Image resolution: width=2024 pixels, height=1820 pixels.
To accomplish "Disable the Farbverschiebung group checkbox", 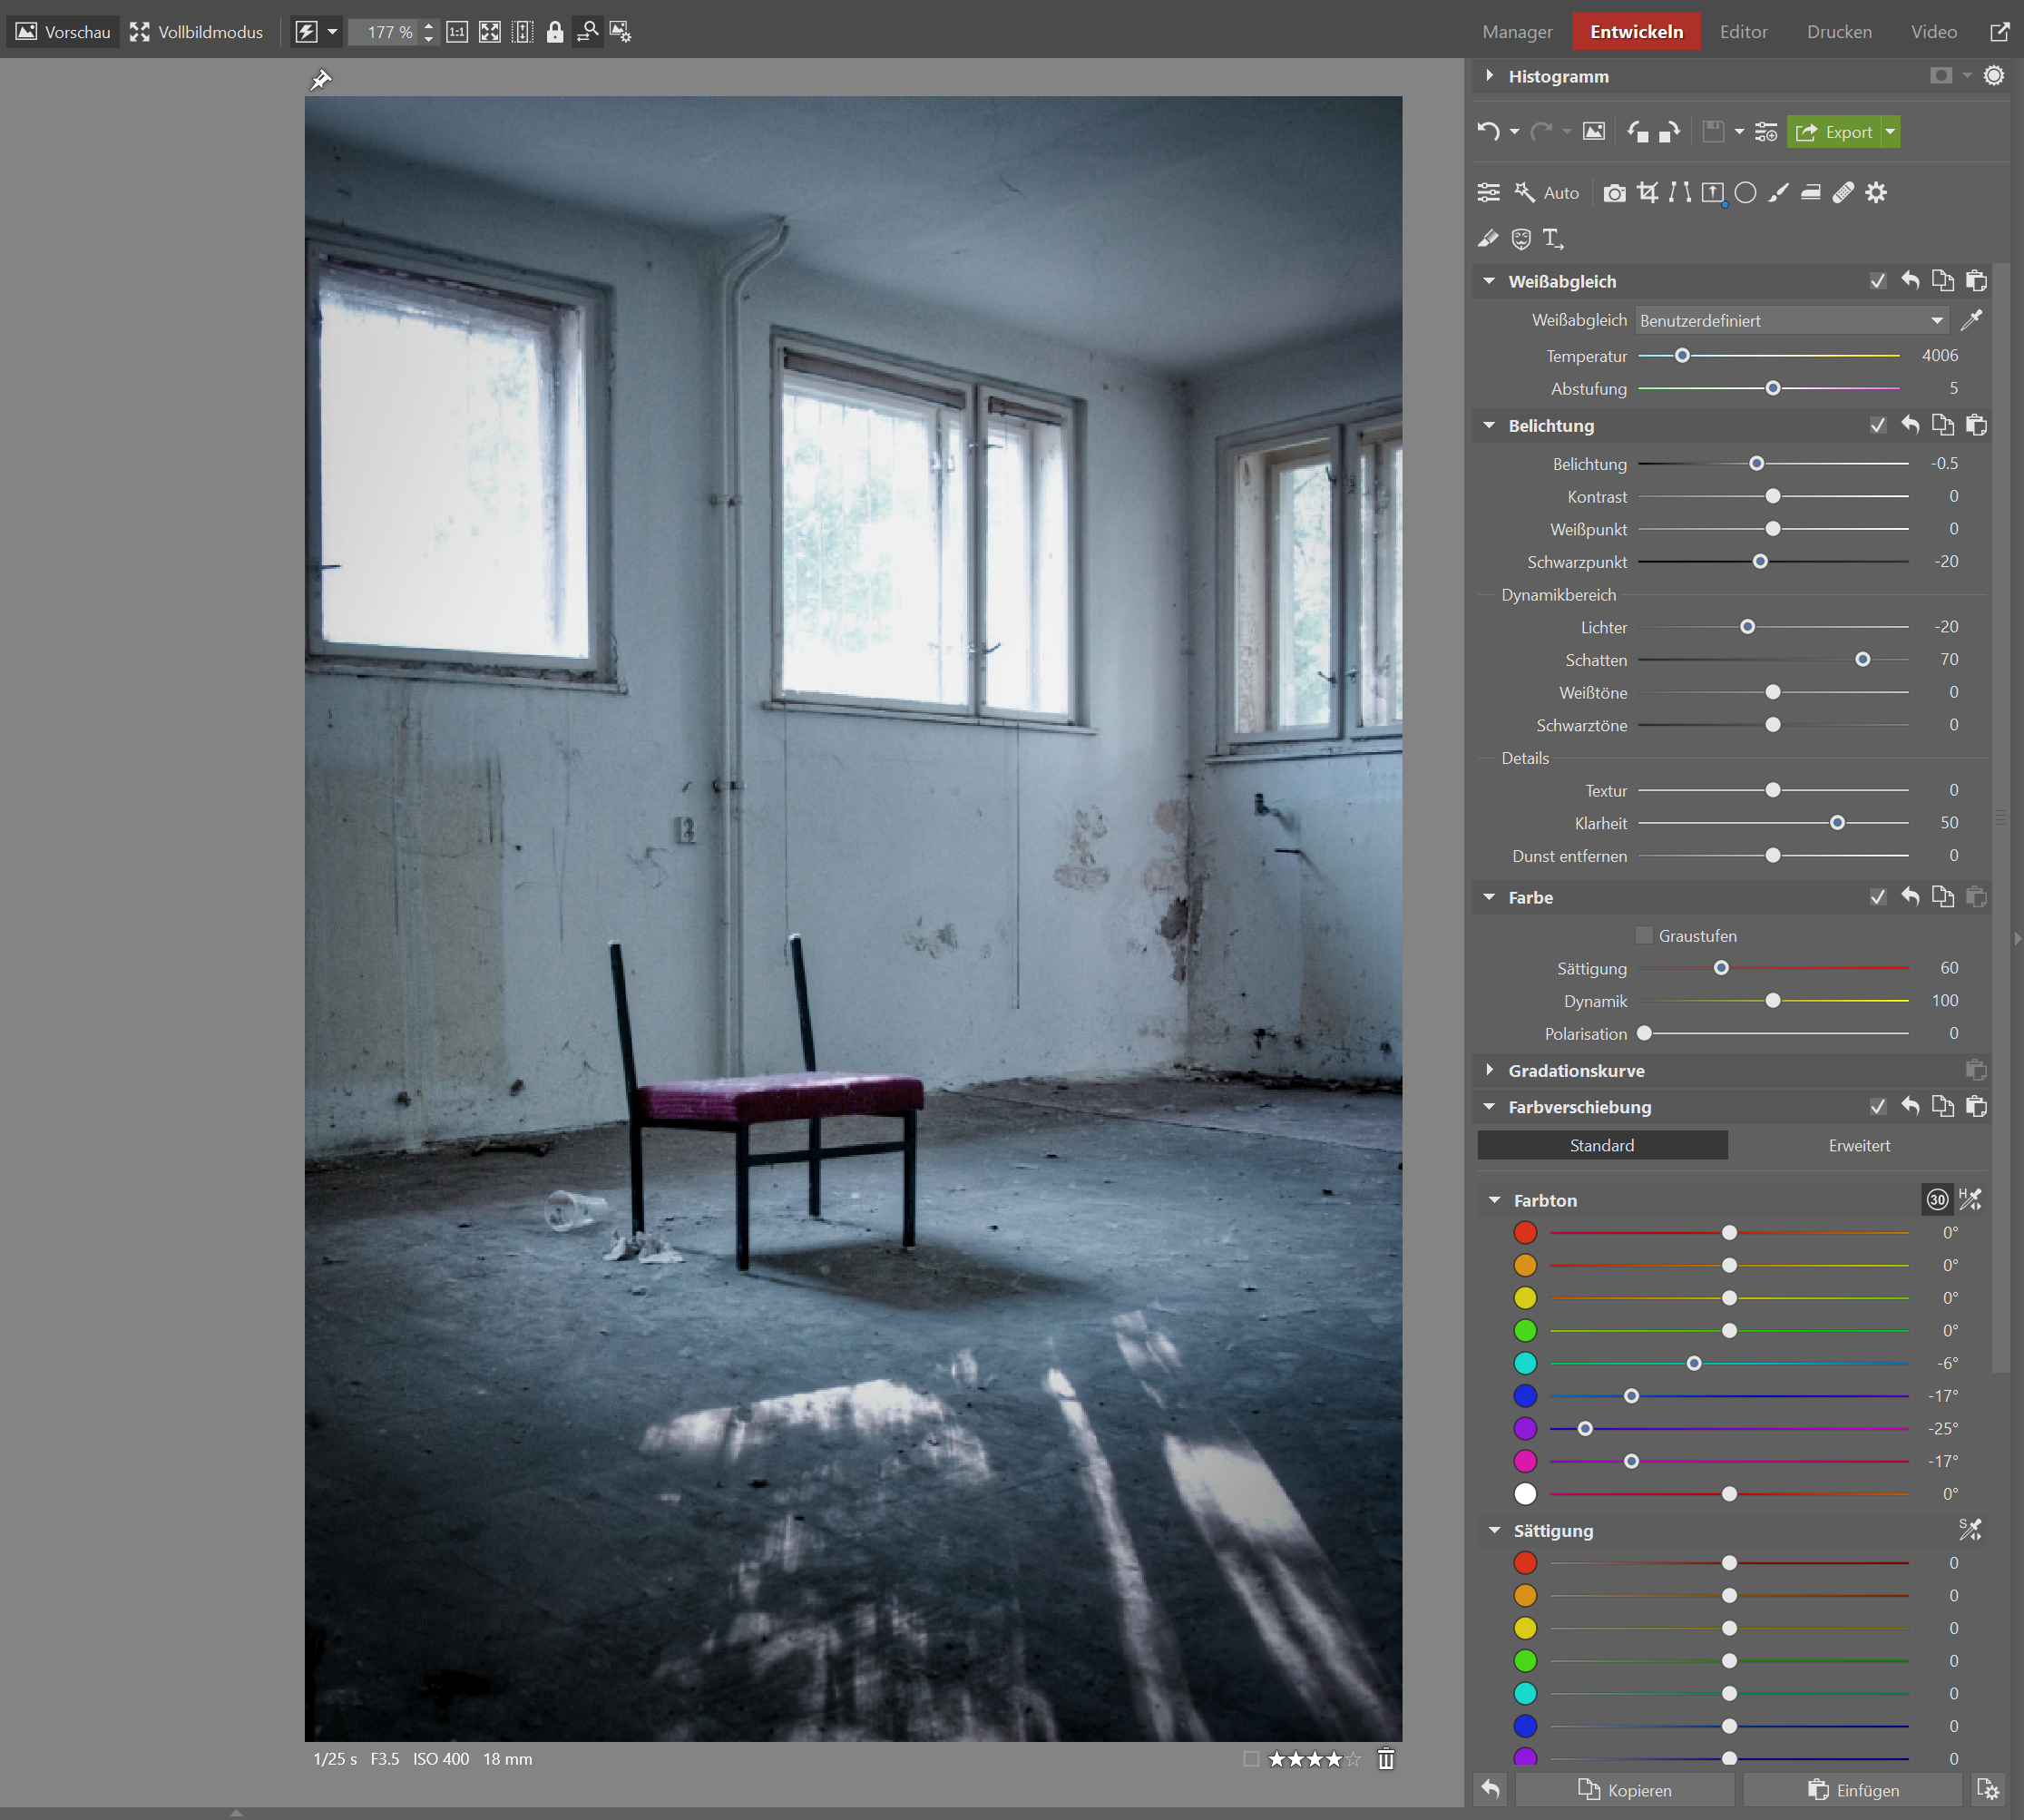I will pyautogui.click(x=1877, y=1107).
